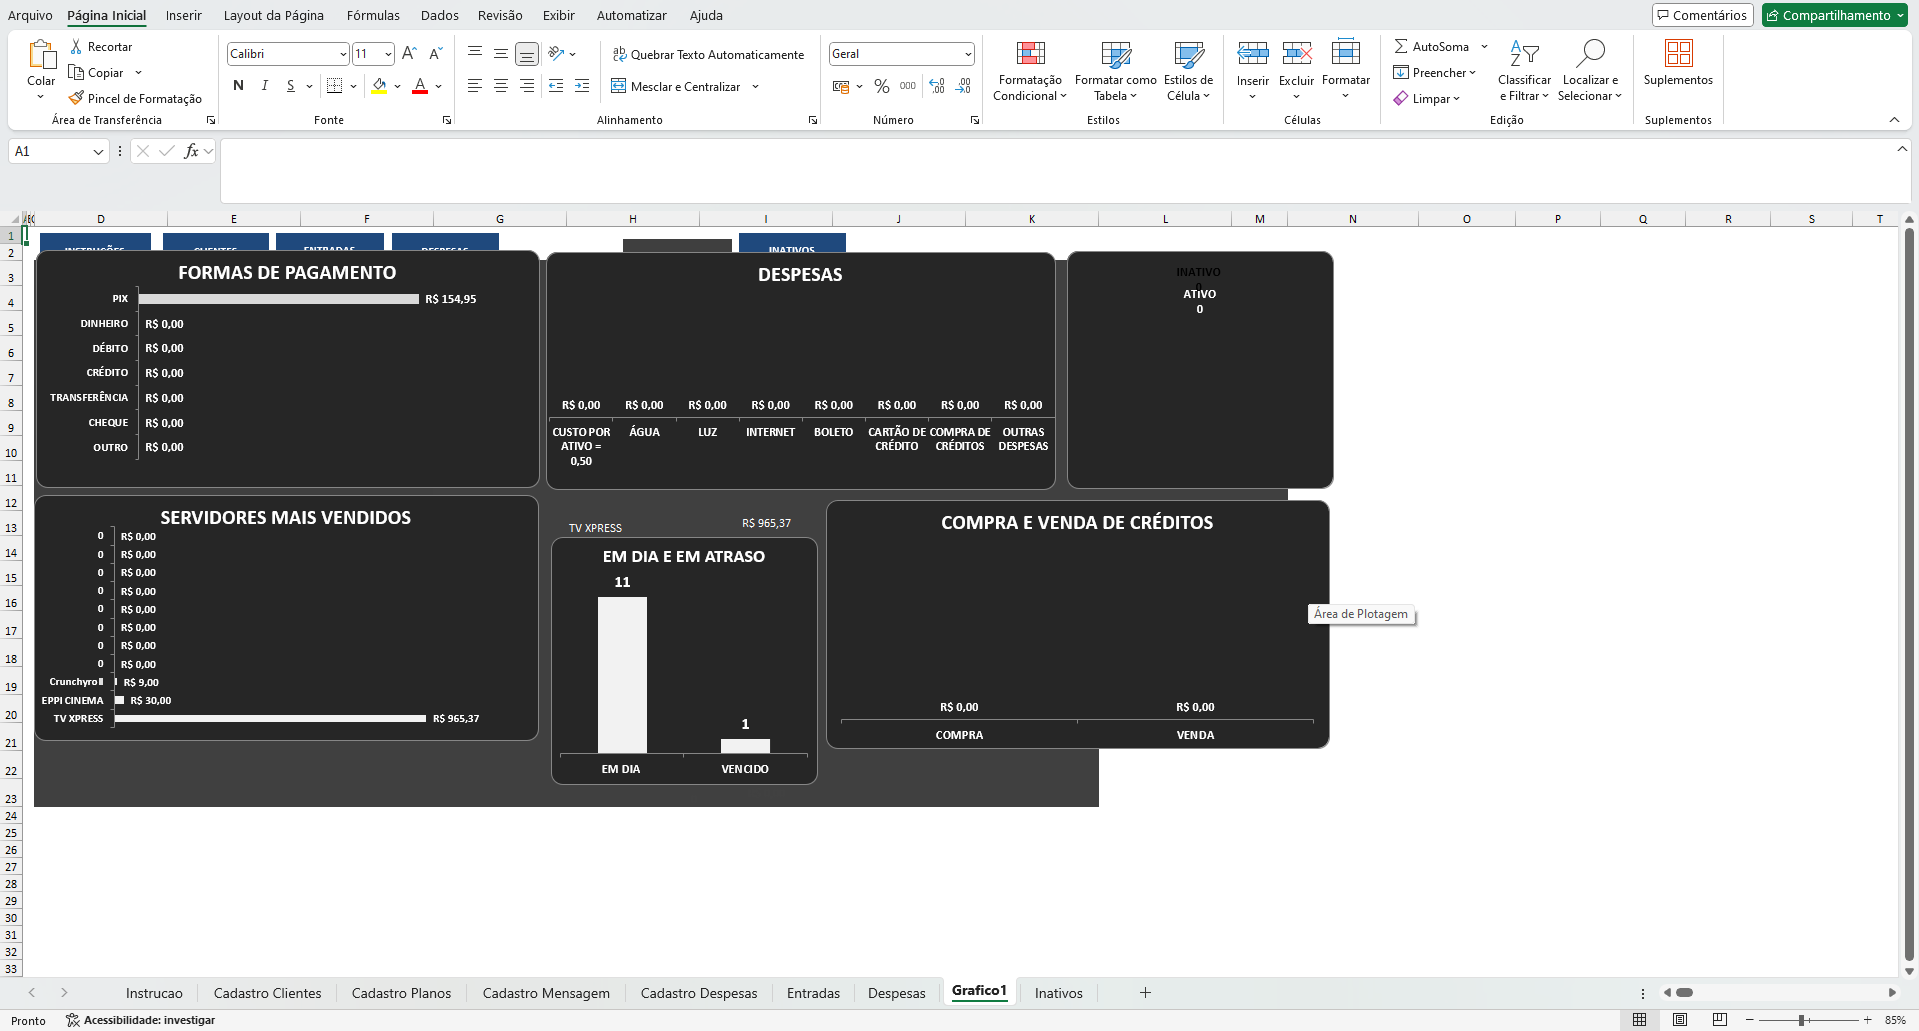Toggle bold (N) formatting
Image resolution: width=1919 pixels, height=1031 pixels.
point(238,86)
